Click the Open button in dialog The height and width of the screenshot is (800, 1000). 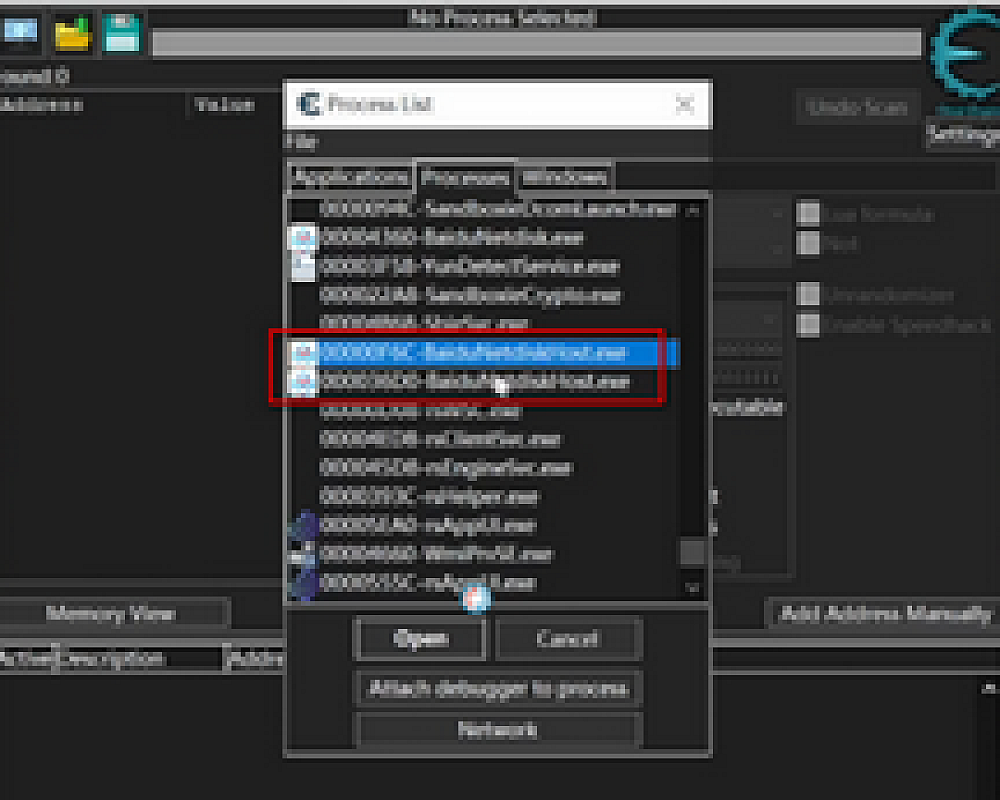tap(421, 639)
